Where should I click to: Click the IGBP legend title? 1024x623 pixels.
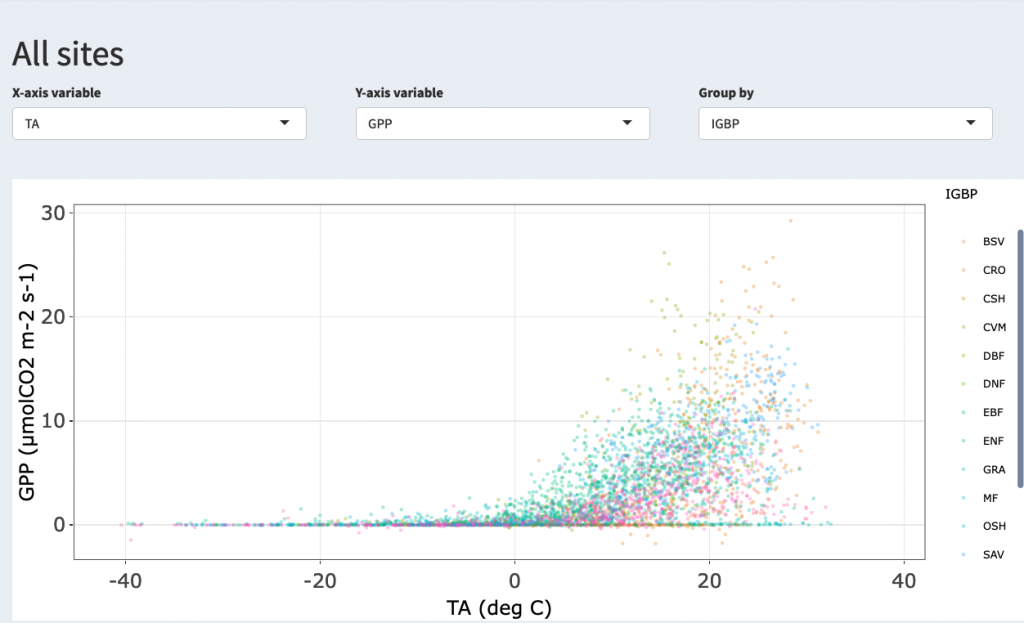click(x=962, y=194)
